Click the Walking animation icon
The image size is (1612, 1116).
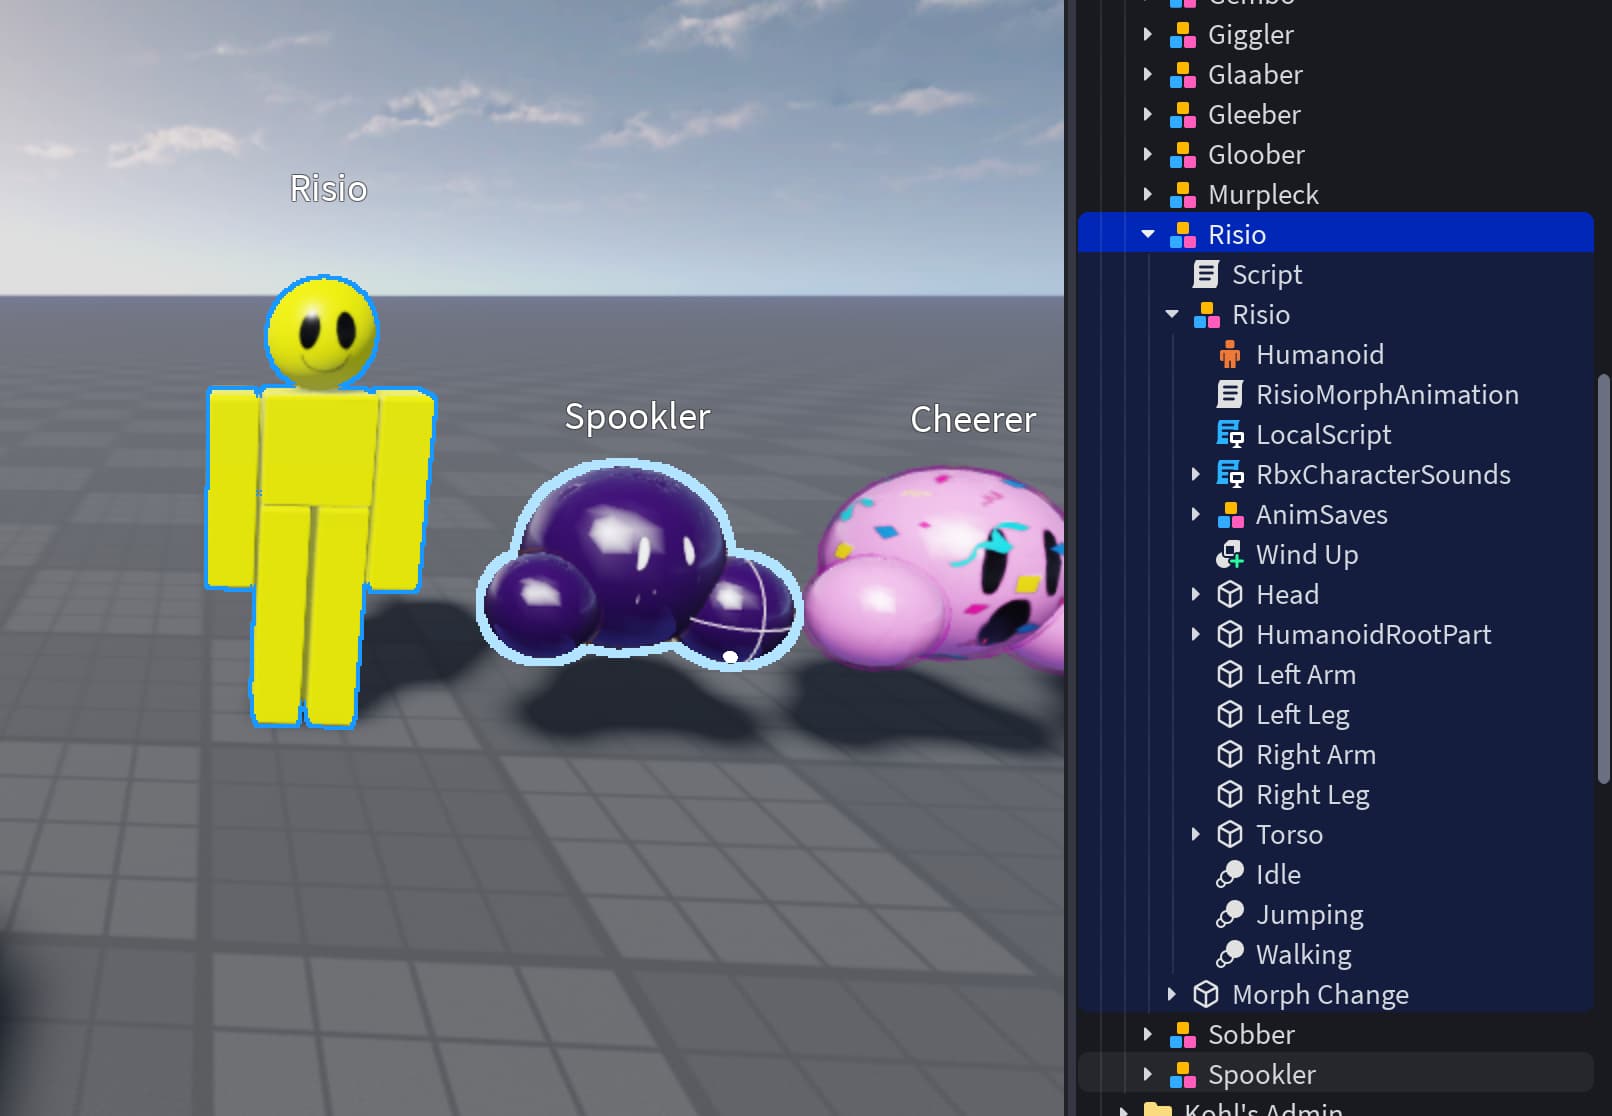1230,955
